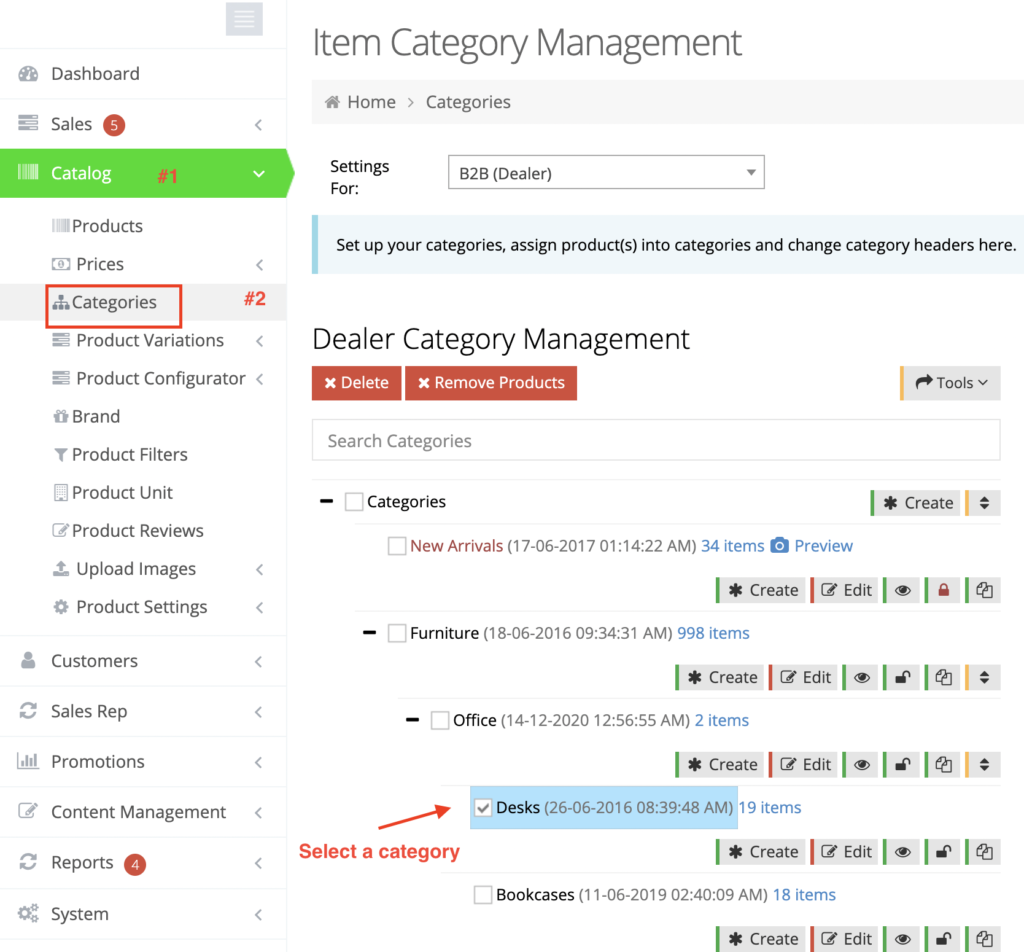Click the red lock icon for New Arrivals

(942, 590)
